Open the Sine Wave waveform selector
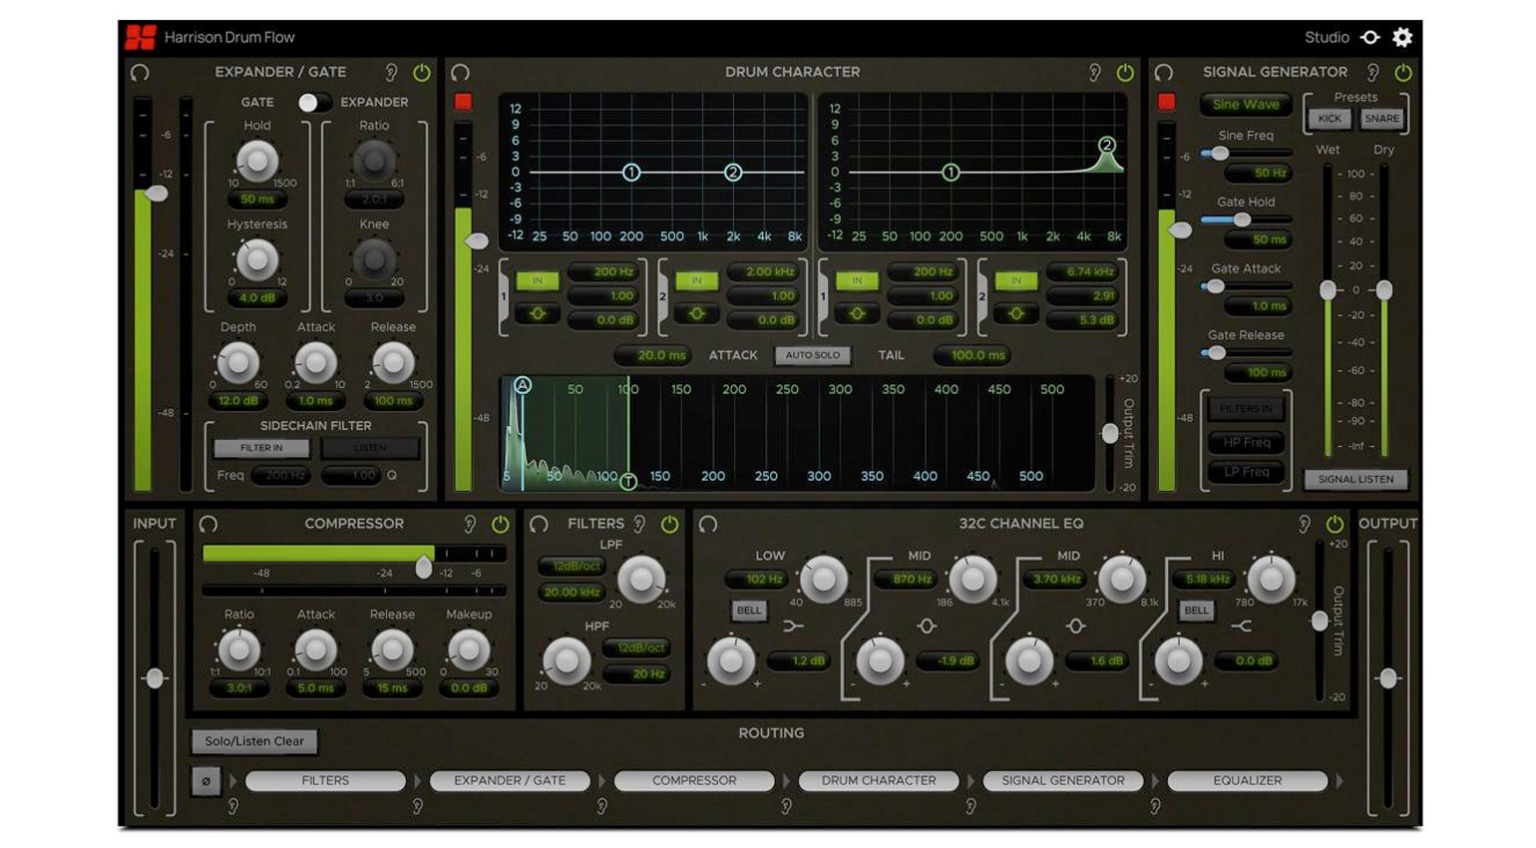Screen dimensions: 1536x848 pyautogui.click(x=1246, y=103)
